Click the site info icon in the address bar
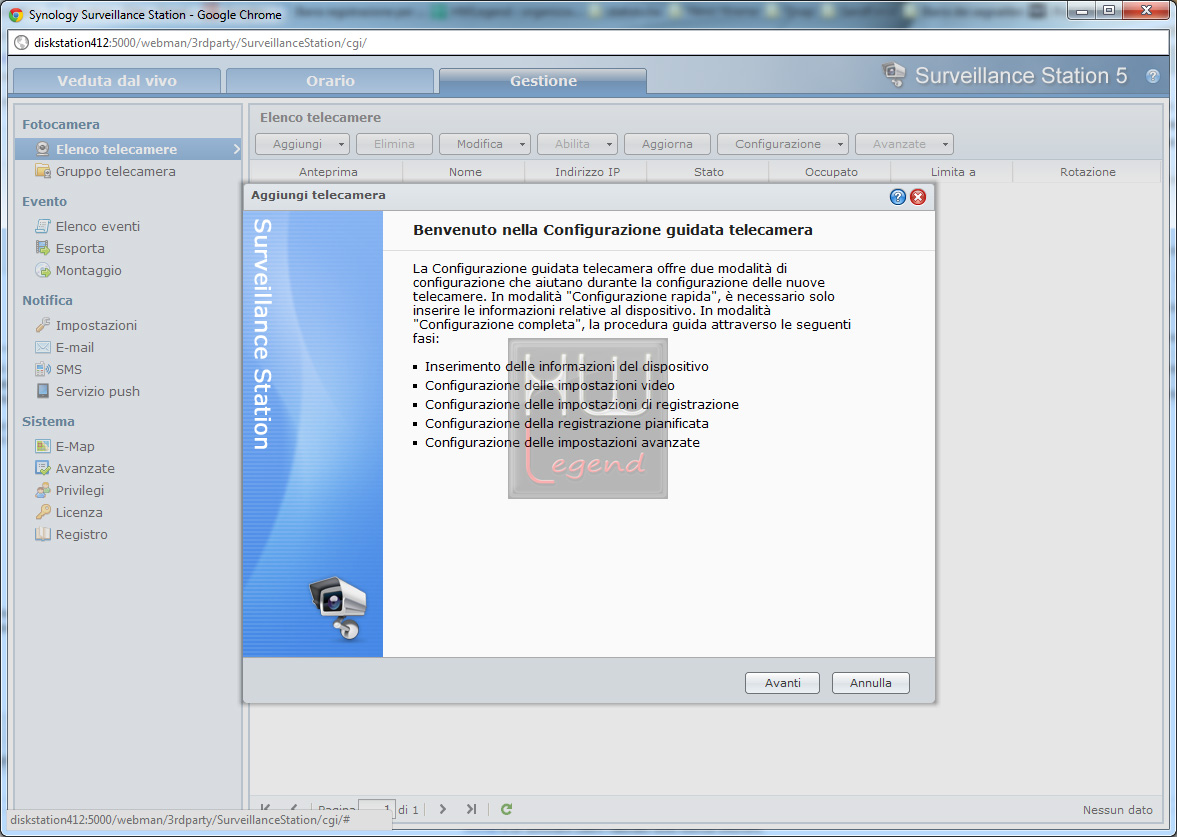The height and width of the screenshot is (837, 1177). (22, 43)
